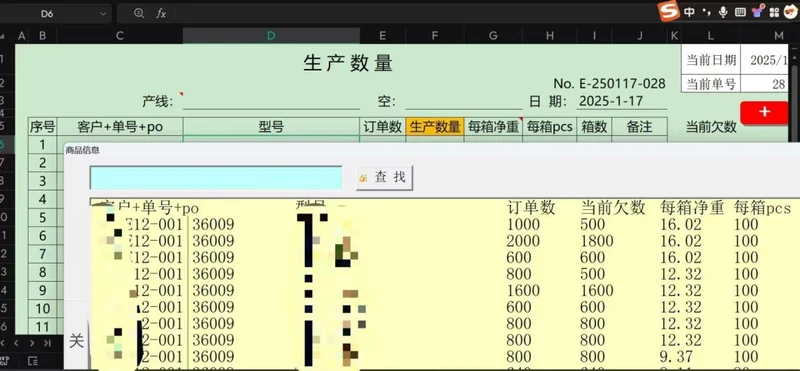Click the cat avatar icon
The width and height of the screenshot is (800, 371).
coord(791,11)
